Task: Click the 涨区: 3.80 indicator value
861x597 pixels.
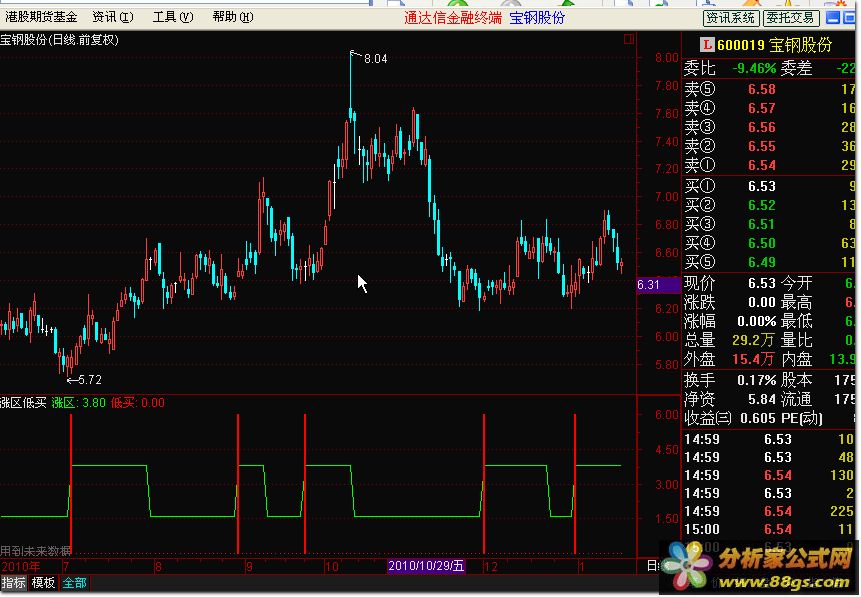Action: tap(79, 403)
